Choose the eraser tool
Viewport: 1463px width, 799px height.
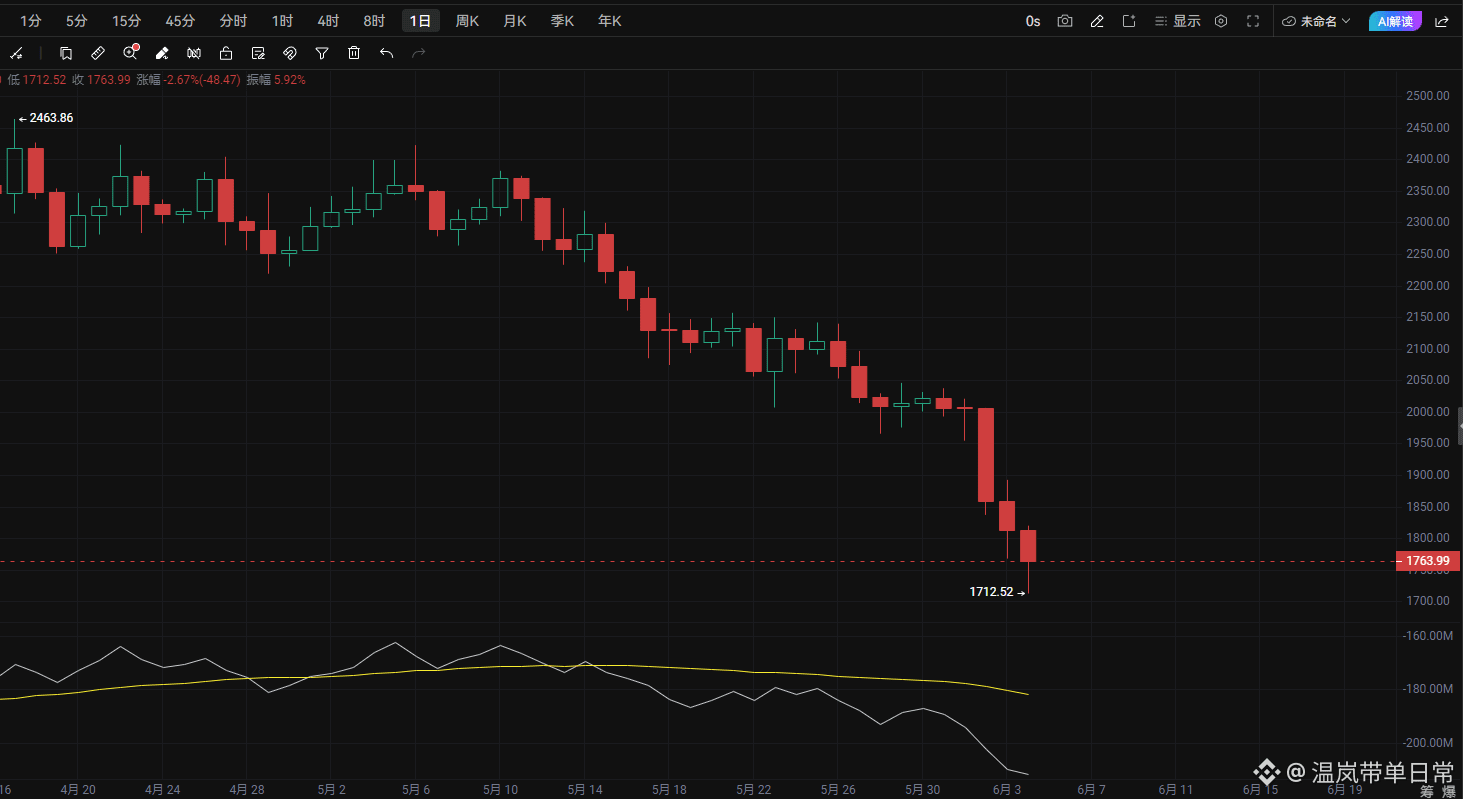(x=162, y=53)
